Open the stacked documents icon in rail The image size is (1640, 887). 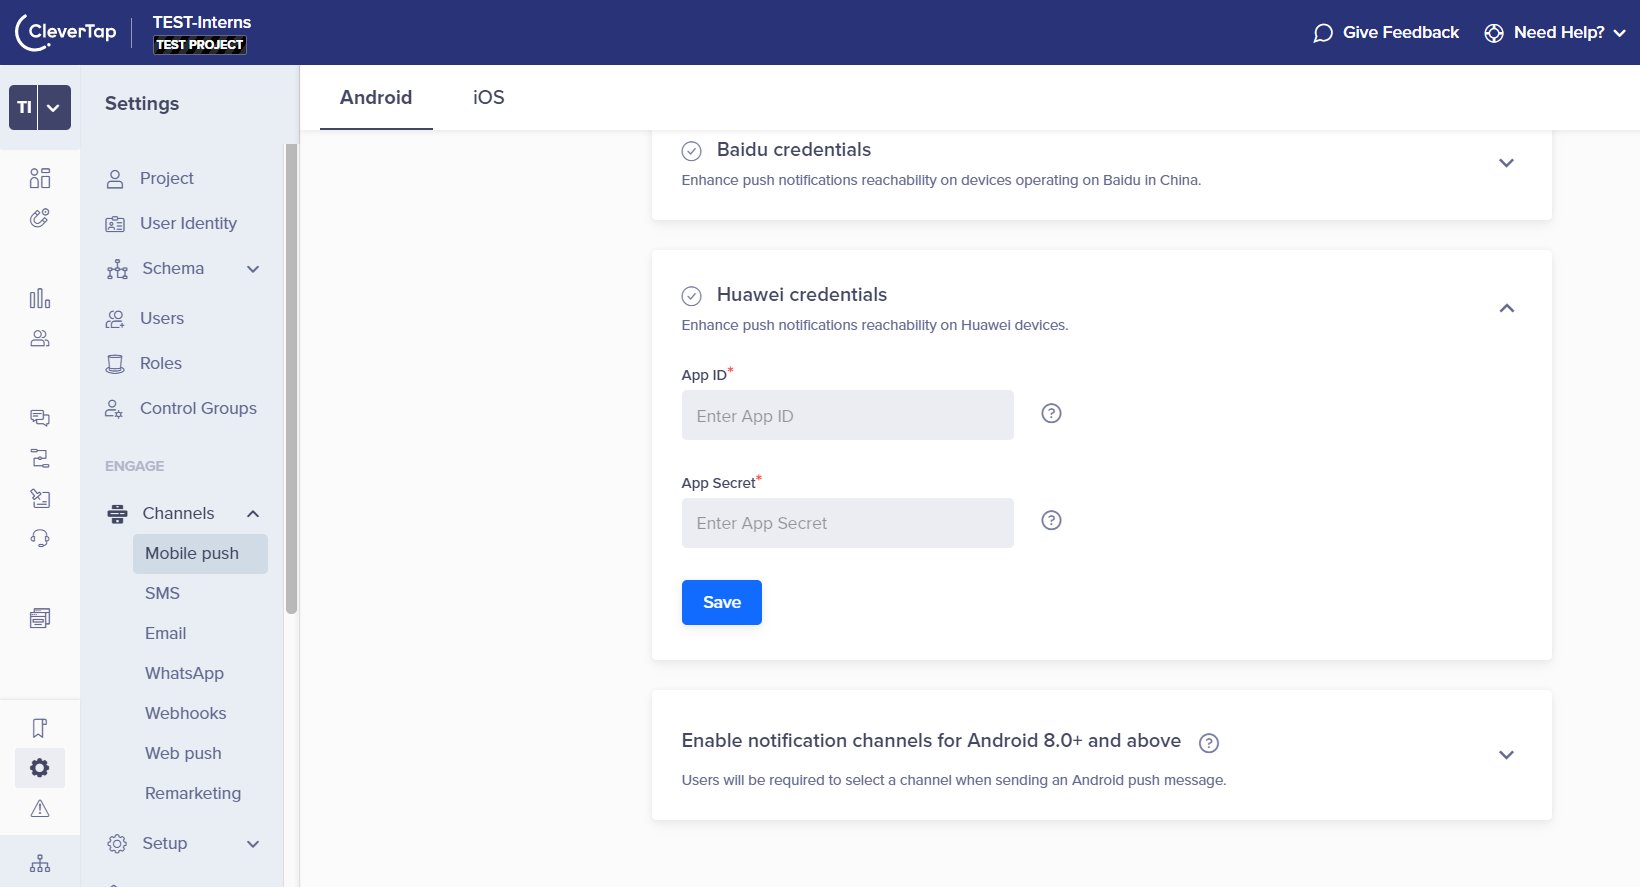pos(40,618)
